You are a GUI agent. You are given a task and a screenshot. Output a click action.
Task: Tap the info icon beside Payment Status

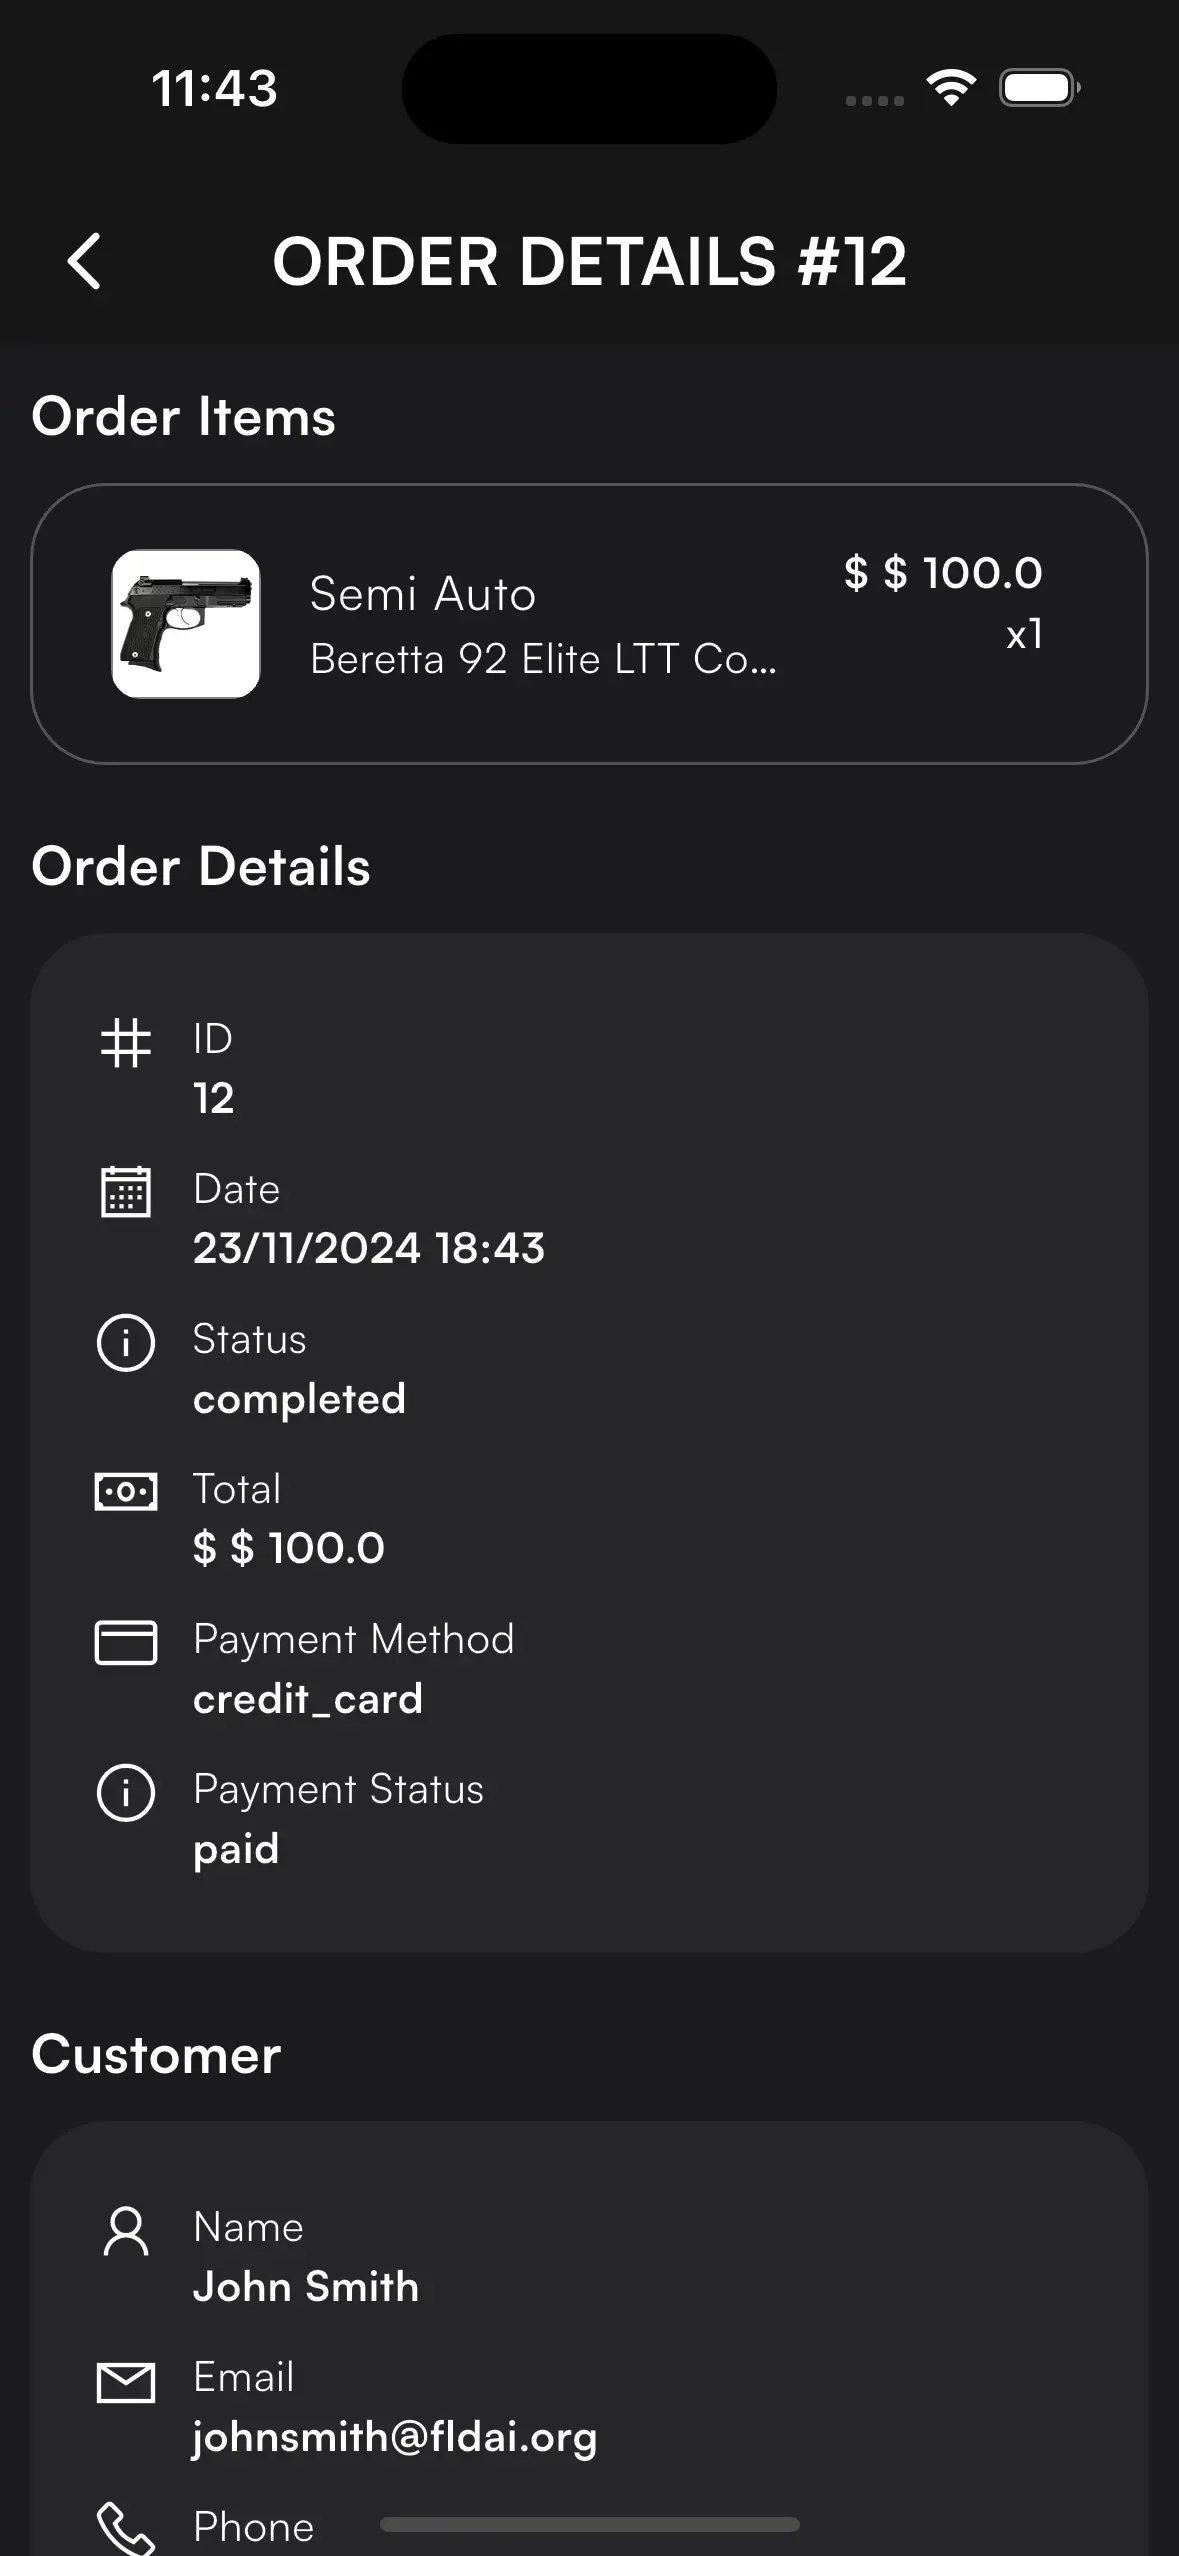pos(126,1792)
